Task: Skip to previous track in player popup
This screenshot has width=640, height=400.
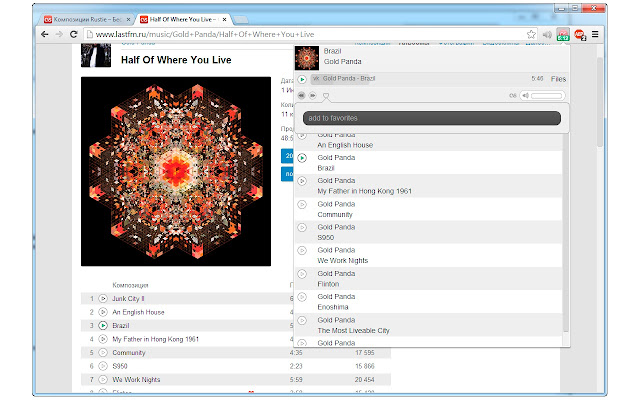Action: pyautogui.click(x=301, y=96)
